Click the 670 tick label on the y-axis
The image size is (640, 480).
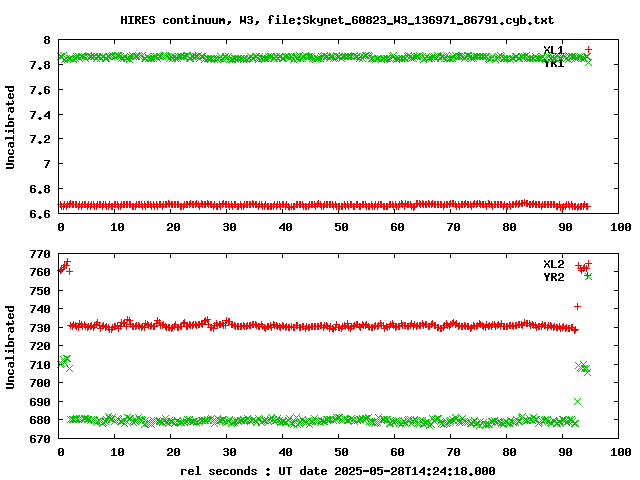[x=40, y=439]
